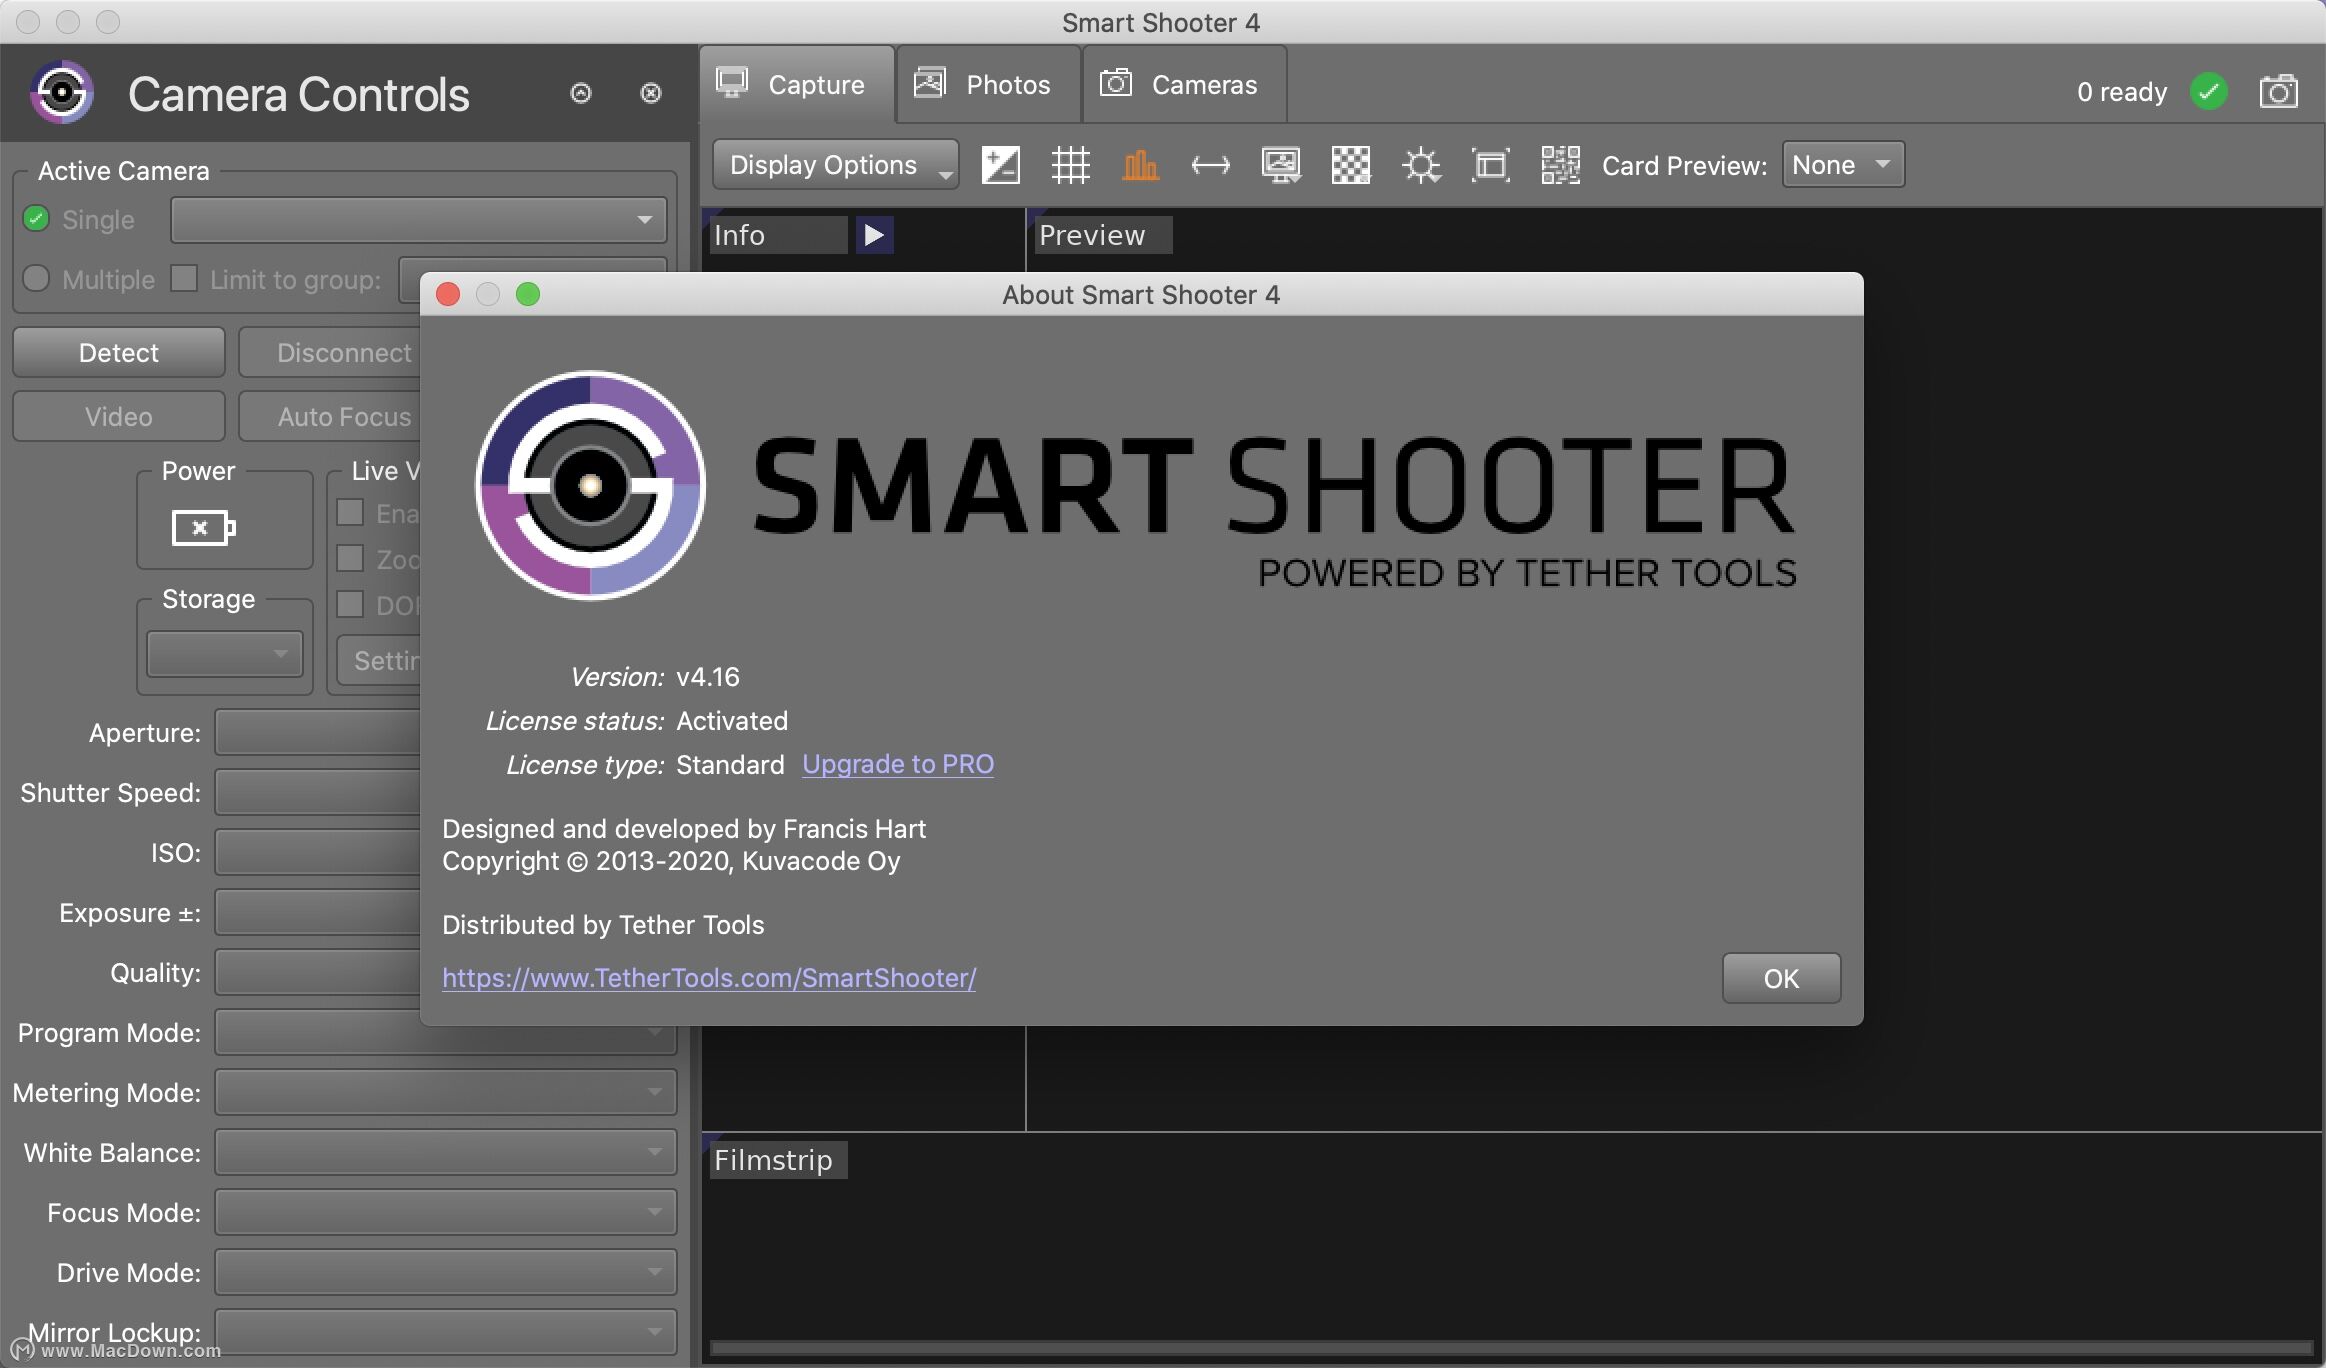This screenshot has height=1368, width=2326.
Task: Click the fit-to-frame crop icon
Action: click(x=1491, y=165)
